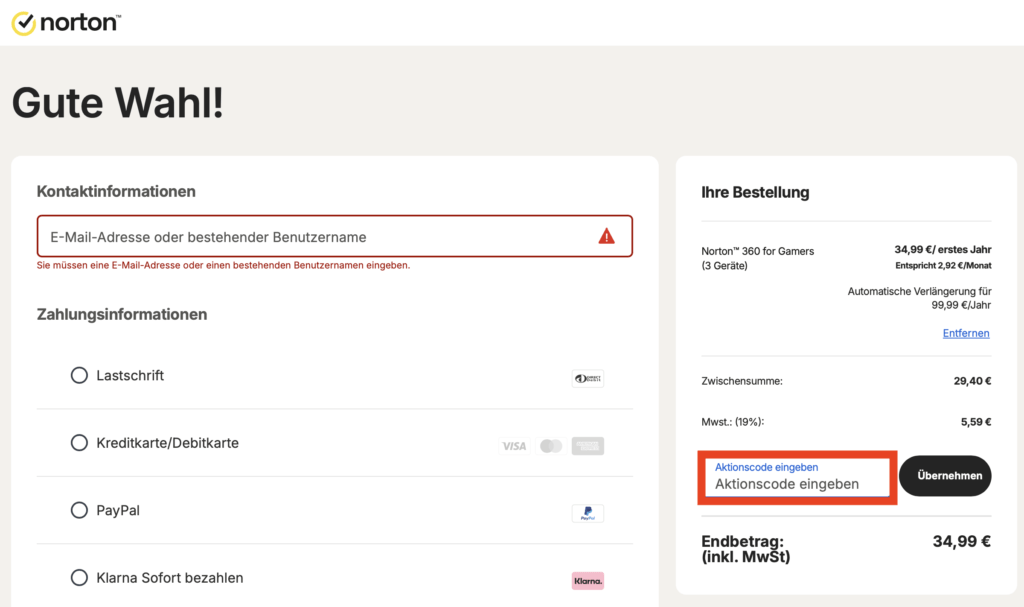Click the Kontaktinformationen heading
1024x607 pixels.
[x=116, y=191]
